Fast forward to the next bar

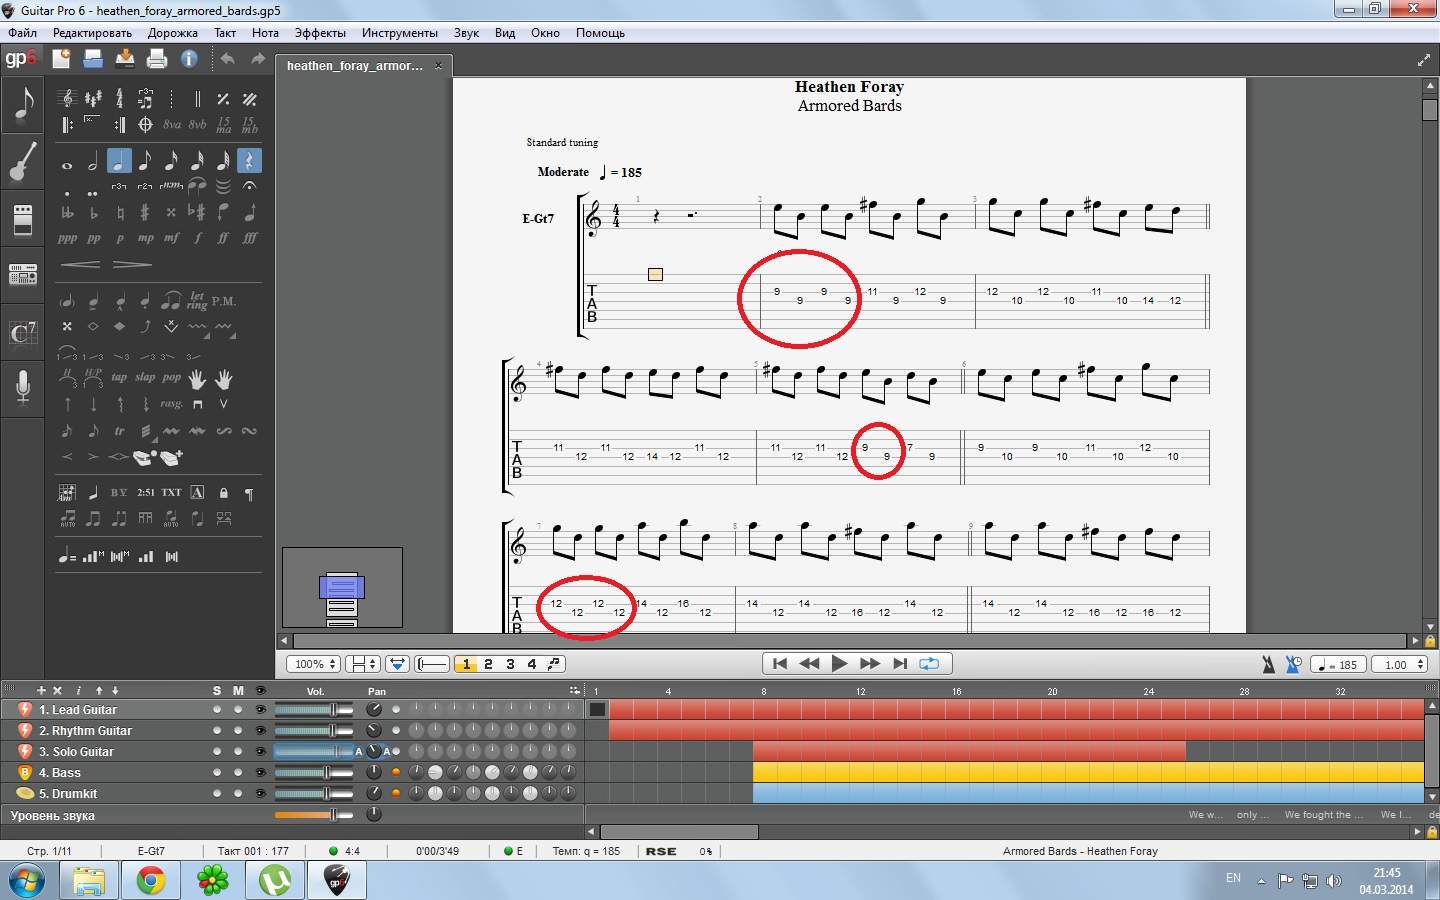click(x=870, y=663)
